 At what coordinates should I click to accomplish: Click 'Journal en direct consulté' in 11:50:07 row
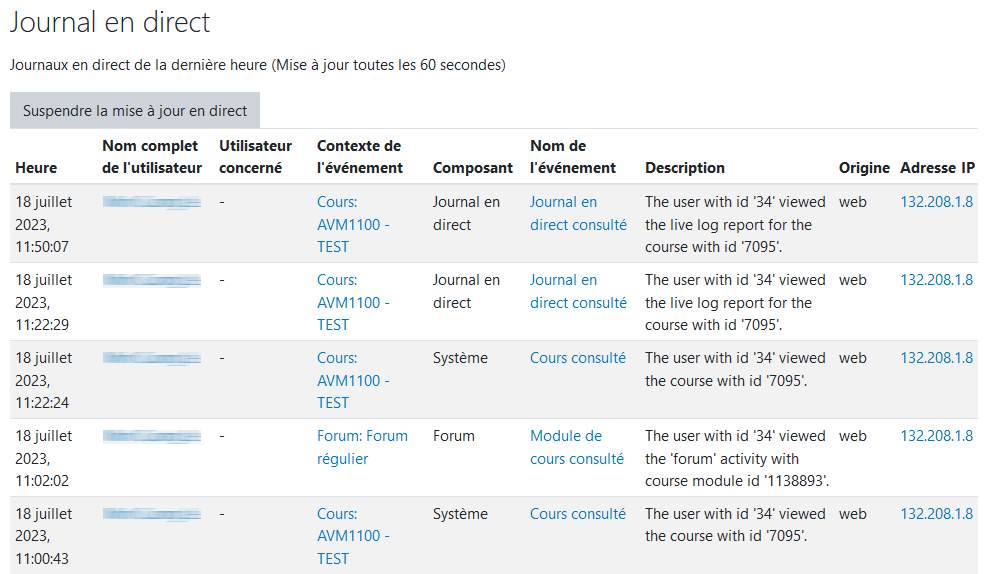(x=578, y=213)
